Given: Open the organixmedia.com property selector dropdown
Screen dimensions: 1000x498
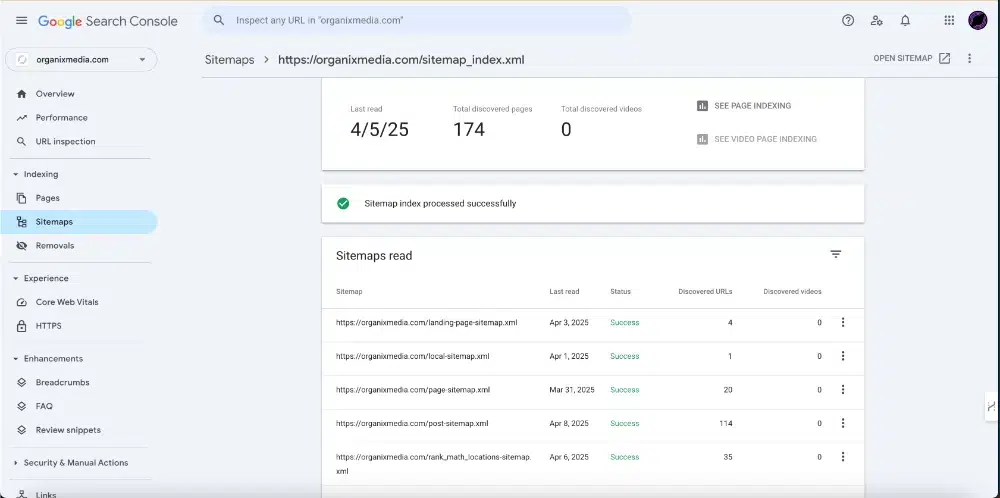Looking at the screenshot, I should (81, 59).
